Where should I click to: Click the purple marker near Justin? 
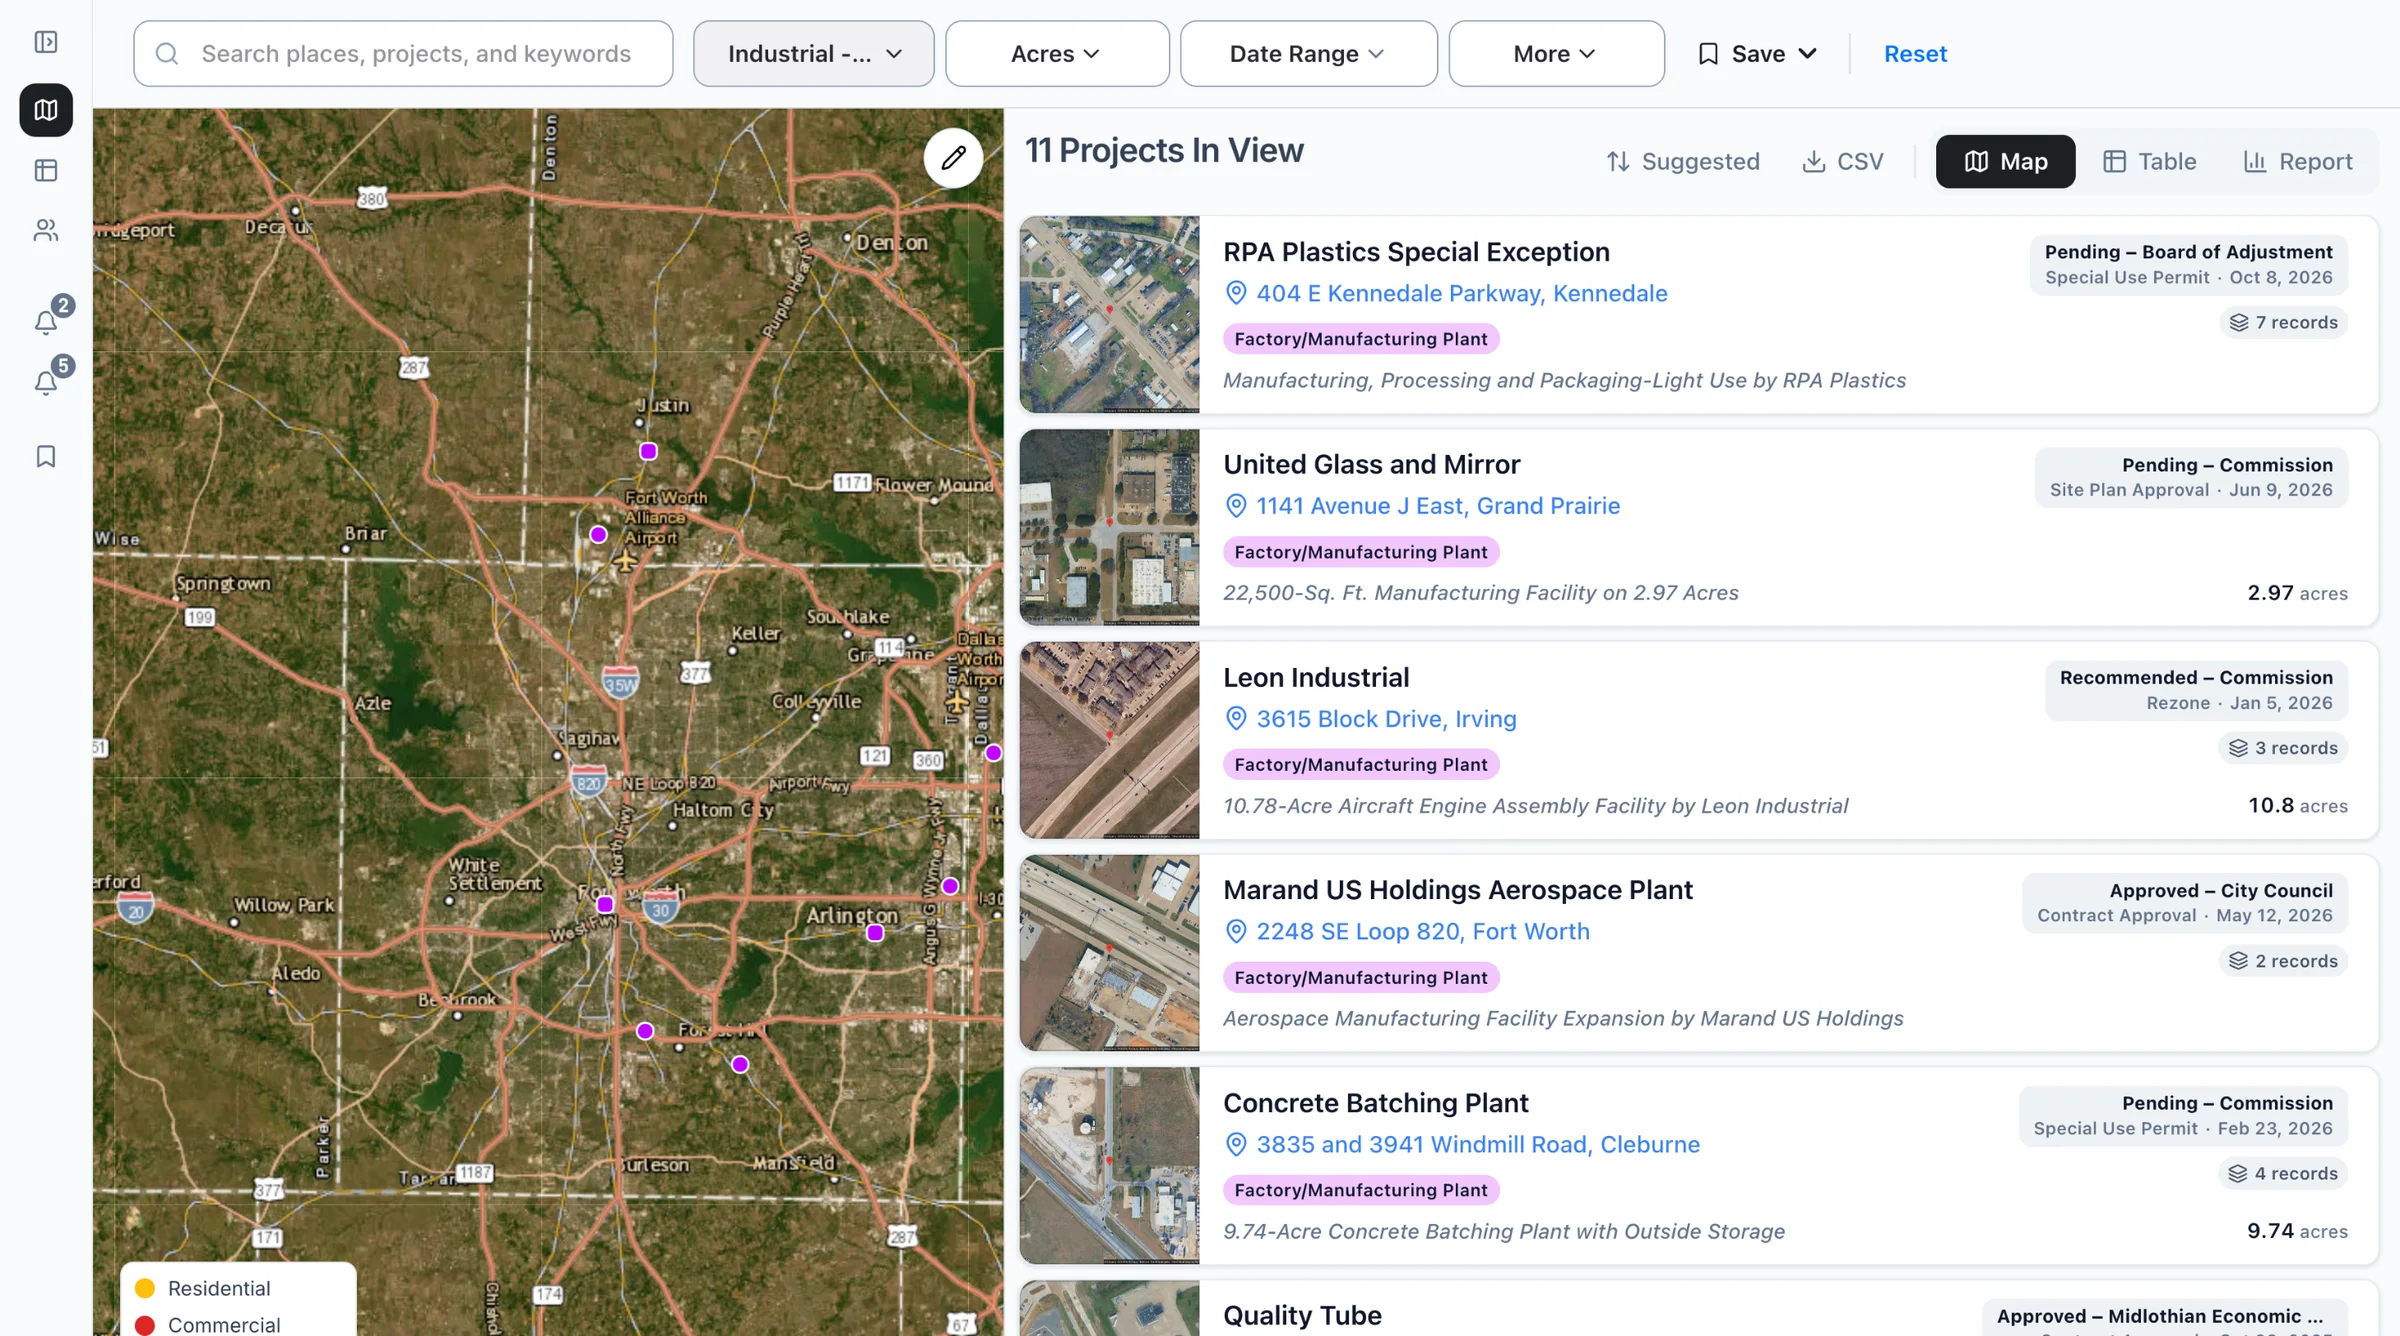648,452
